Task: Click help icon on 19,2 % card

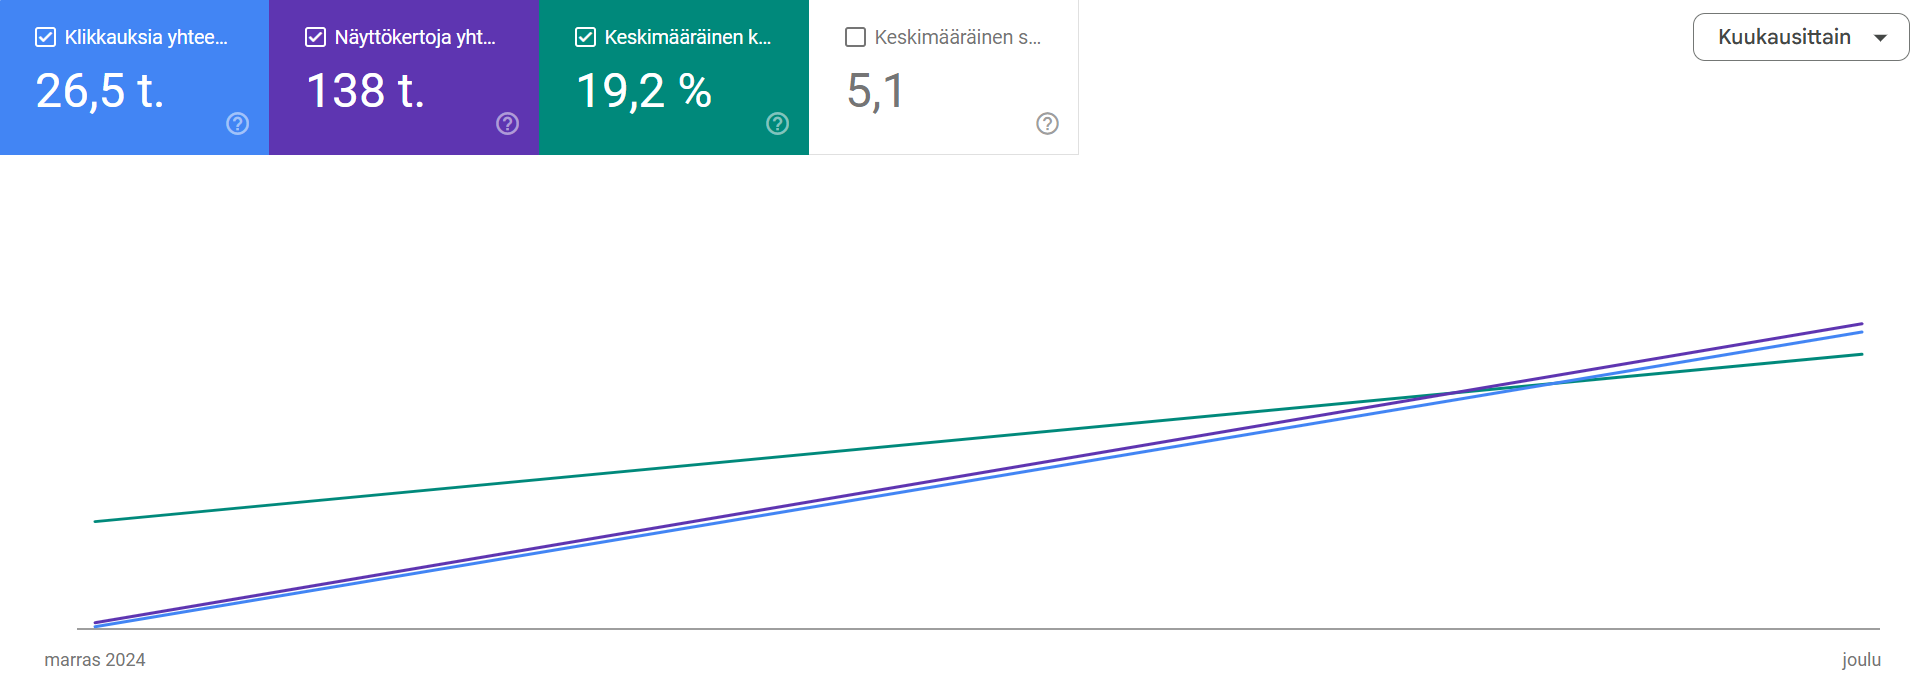Action: (x=777, y=123)
